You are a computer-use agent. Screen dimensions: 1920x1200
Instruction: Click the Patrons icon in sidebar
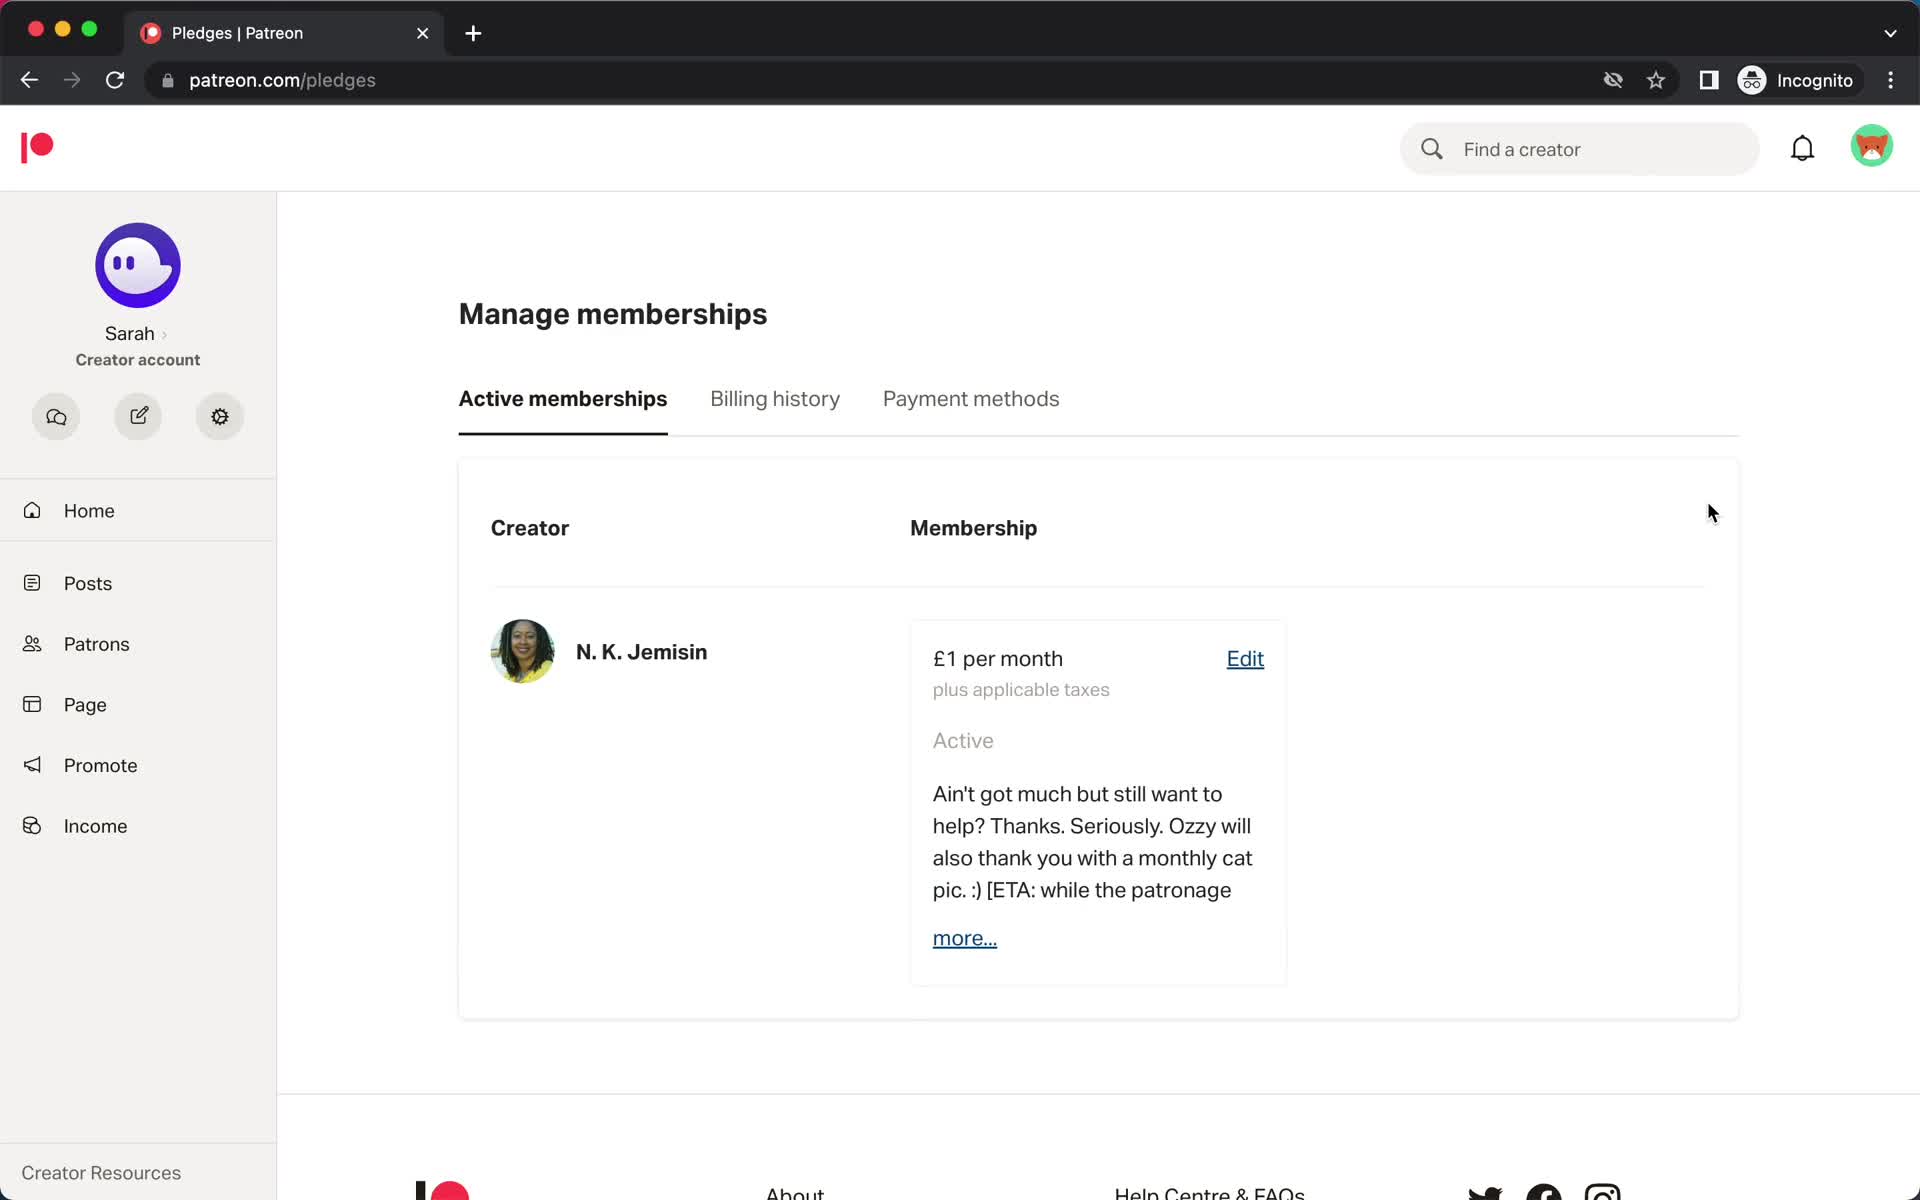tap(32, 644)
